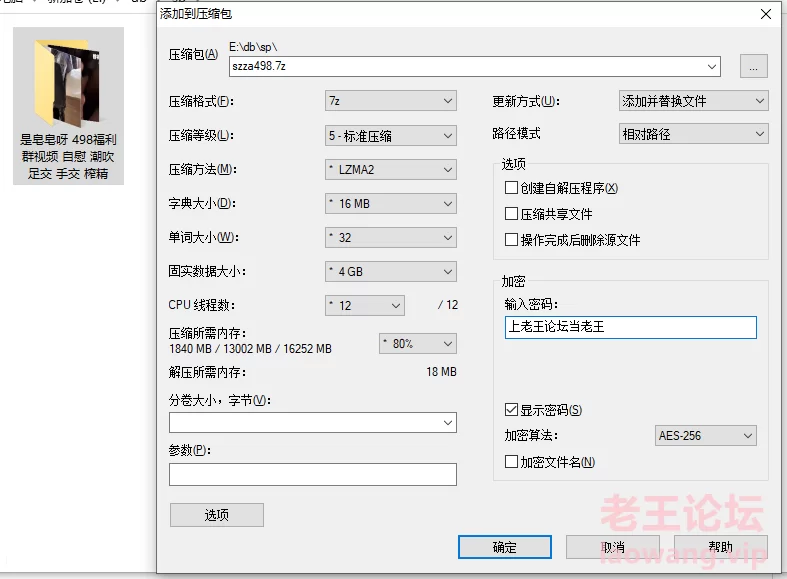Open the 压缩方法 LZMA2 dropdown

(x=390, y=170)
